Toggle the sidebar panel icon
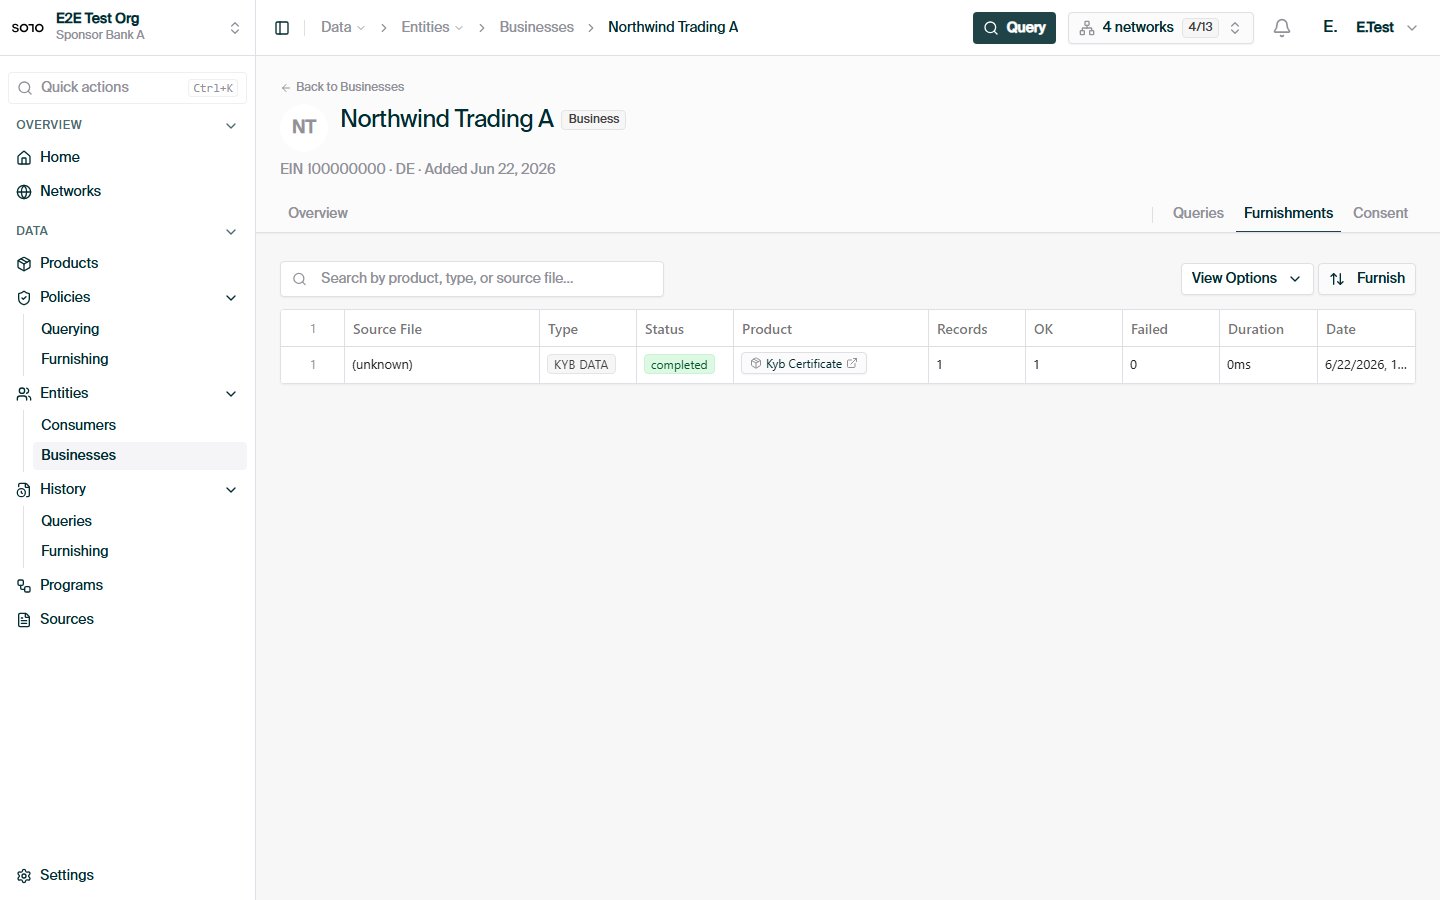The image size is (1440, 900). tap(282, 28)
